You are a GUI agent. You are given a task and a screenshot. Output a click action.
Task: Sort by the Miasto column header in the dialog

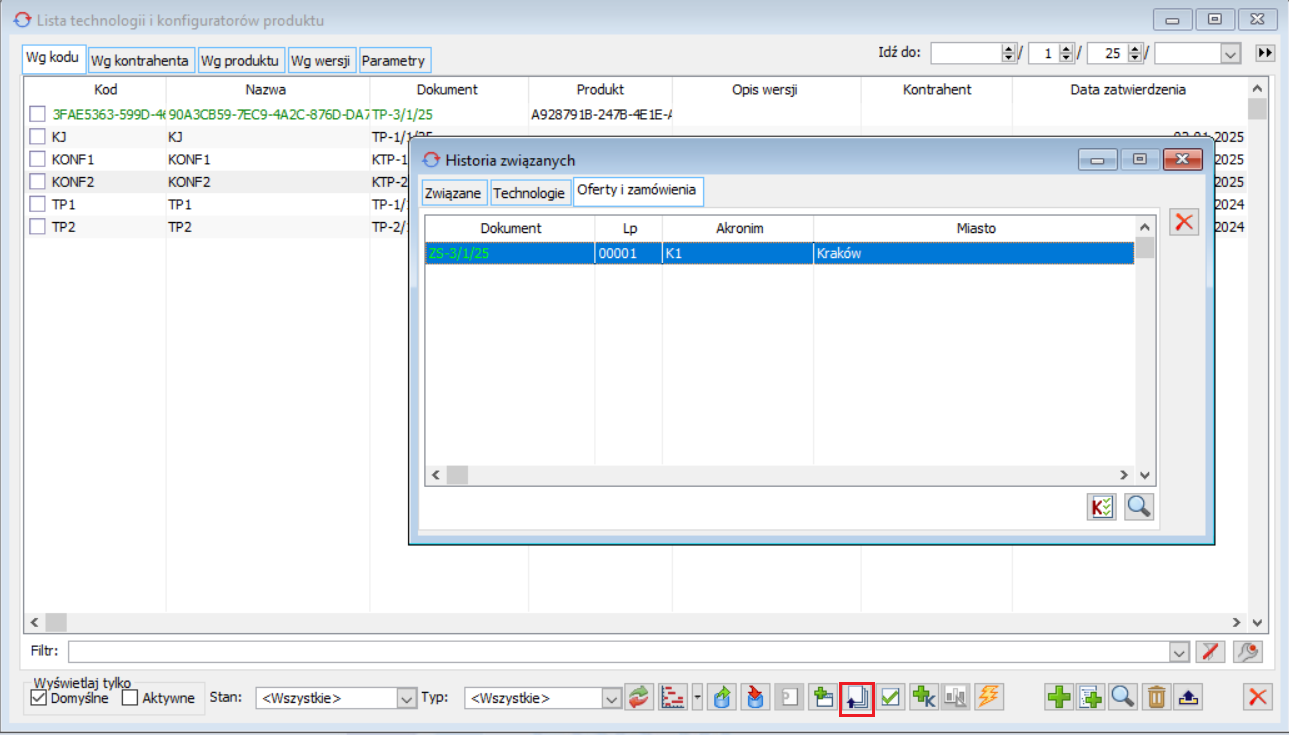(x=975, y=228)
